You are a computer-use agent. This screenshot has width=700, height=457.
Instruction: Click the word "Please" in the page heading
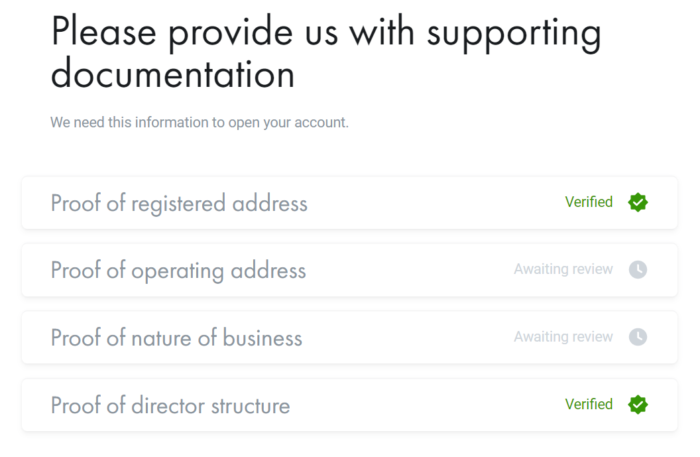click(106, 33)
